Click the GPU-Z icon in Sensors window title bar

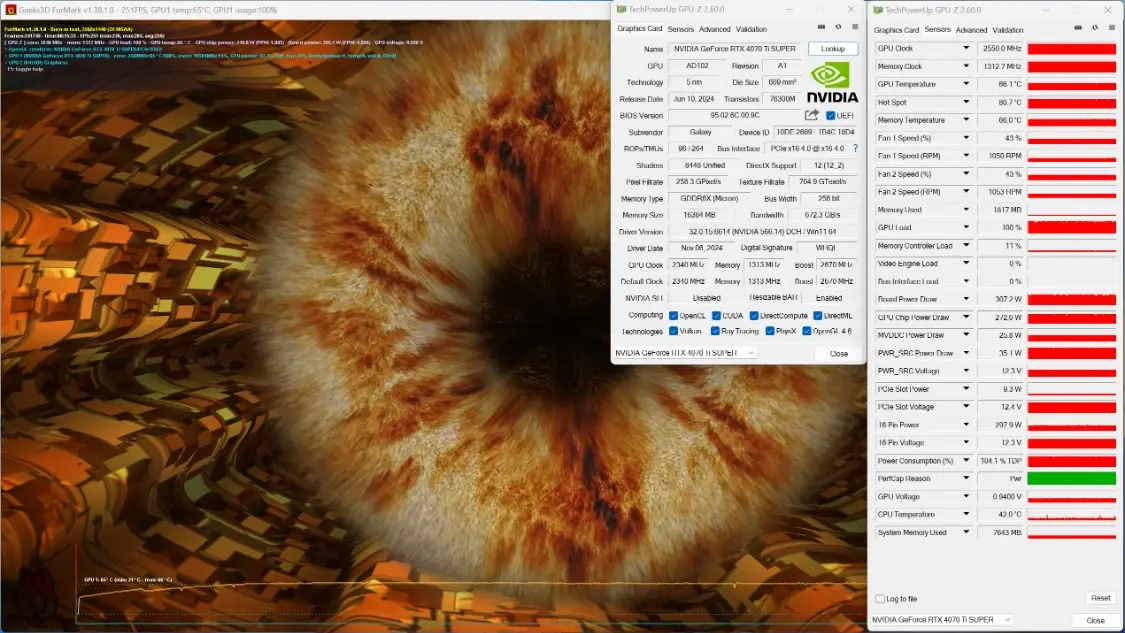click(877, 10)
